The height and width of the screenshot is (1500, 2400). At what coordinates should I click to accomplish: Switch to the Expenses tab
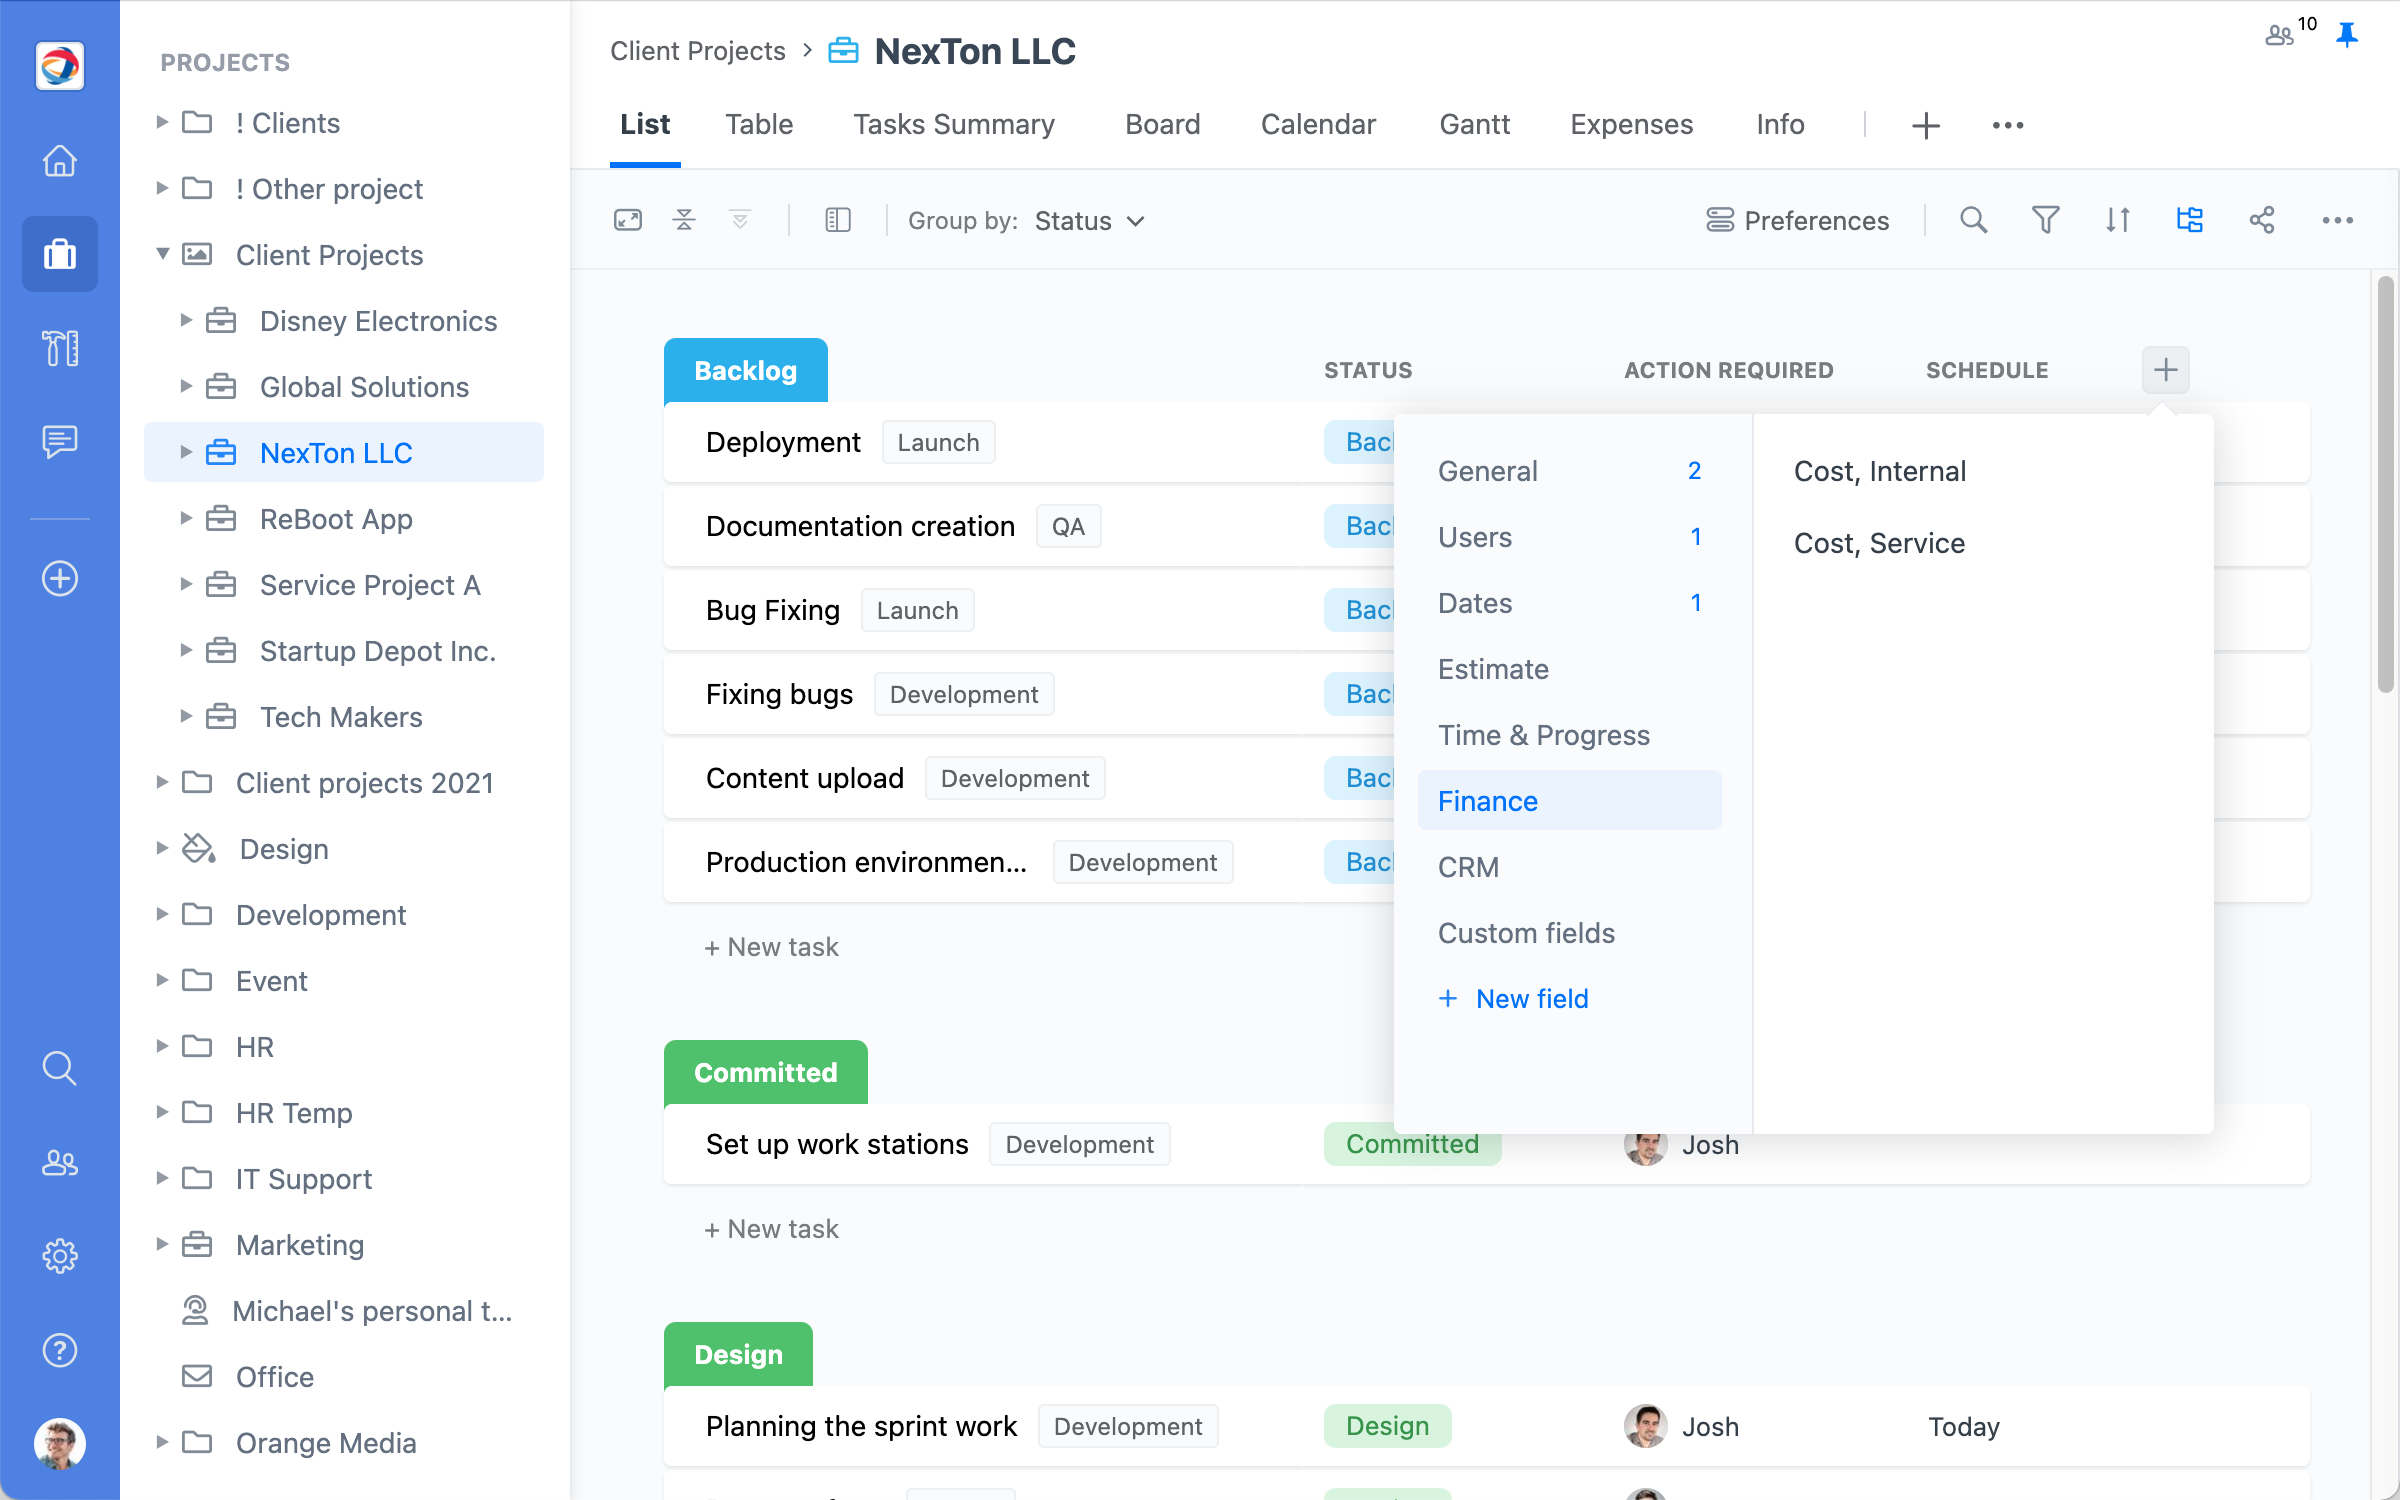pyautogui.click(x=1631, y=125)
